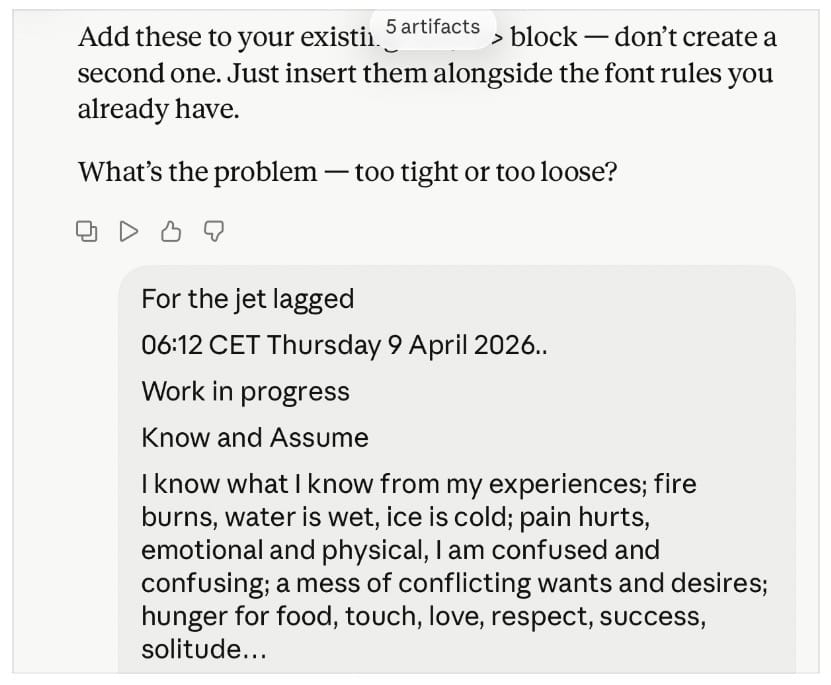The image size is (831, 685).
Task: Give the response a thumbs down
Action: coord(213,232)
